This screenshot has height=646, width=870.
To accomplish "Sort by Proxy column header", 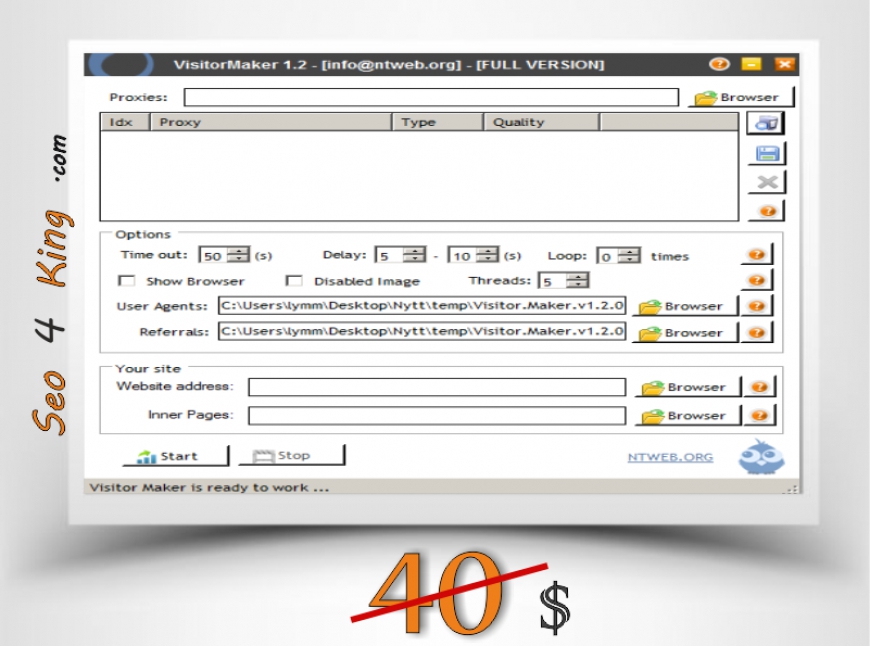I will 271,122.
